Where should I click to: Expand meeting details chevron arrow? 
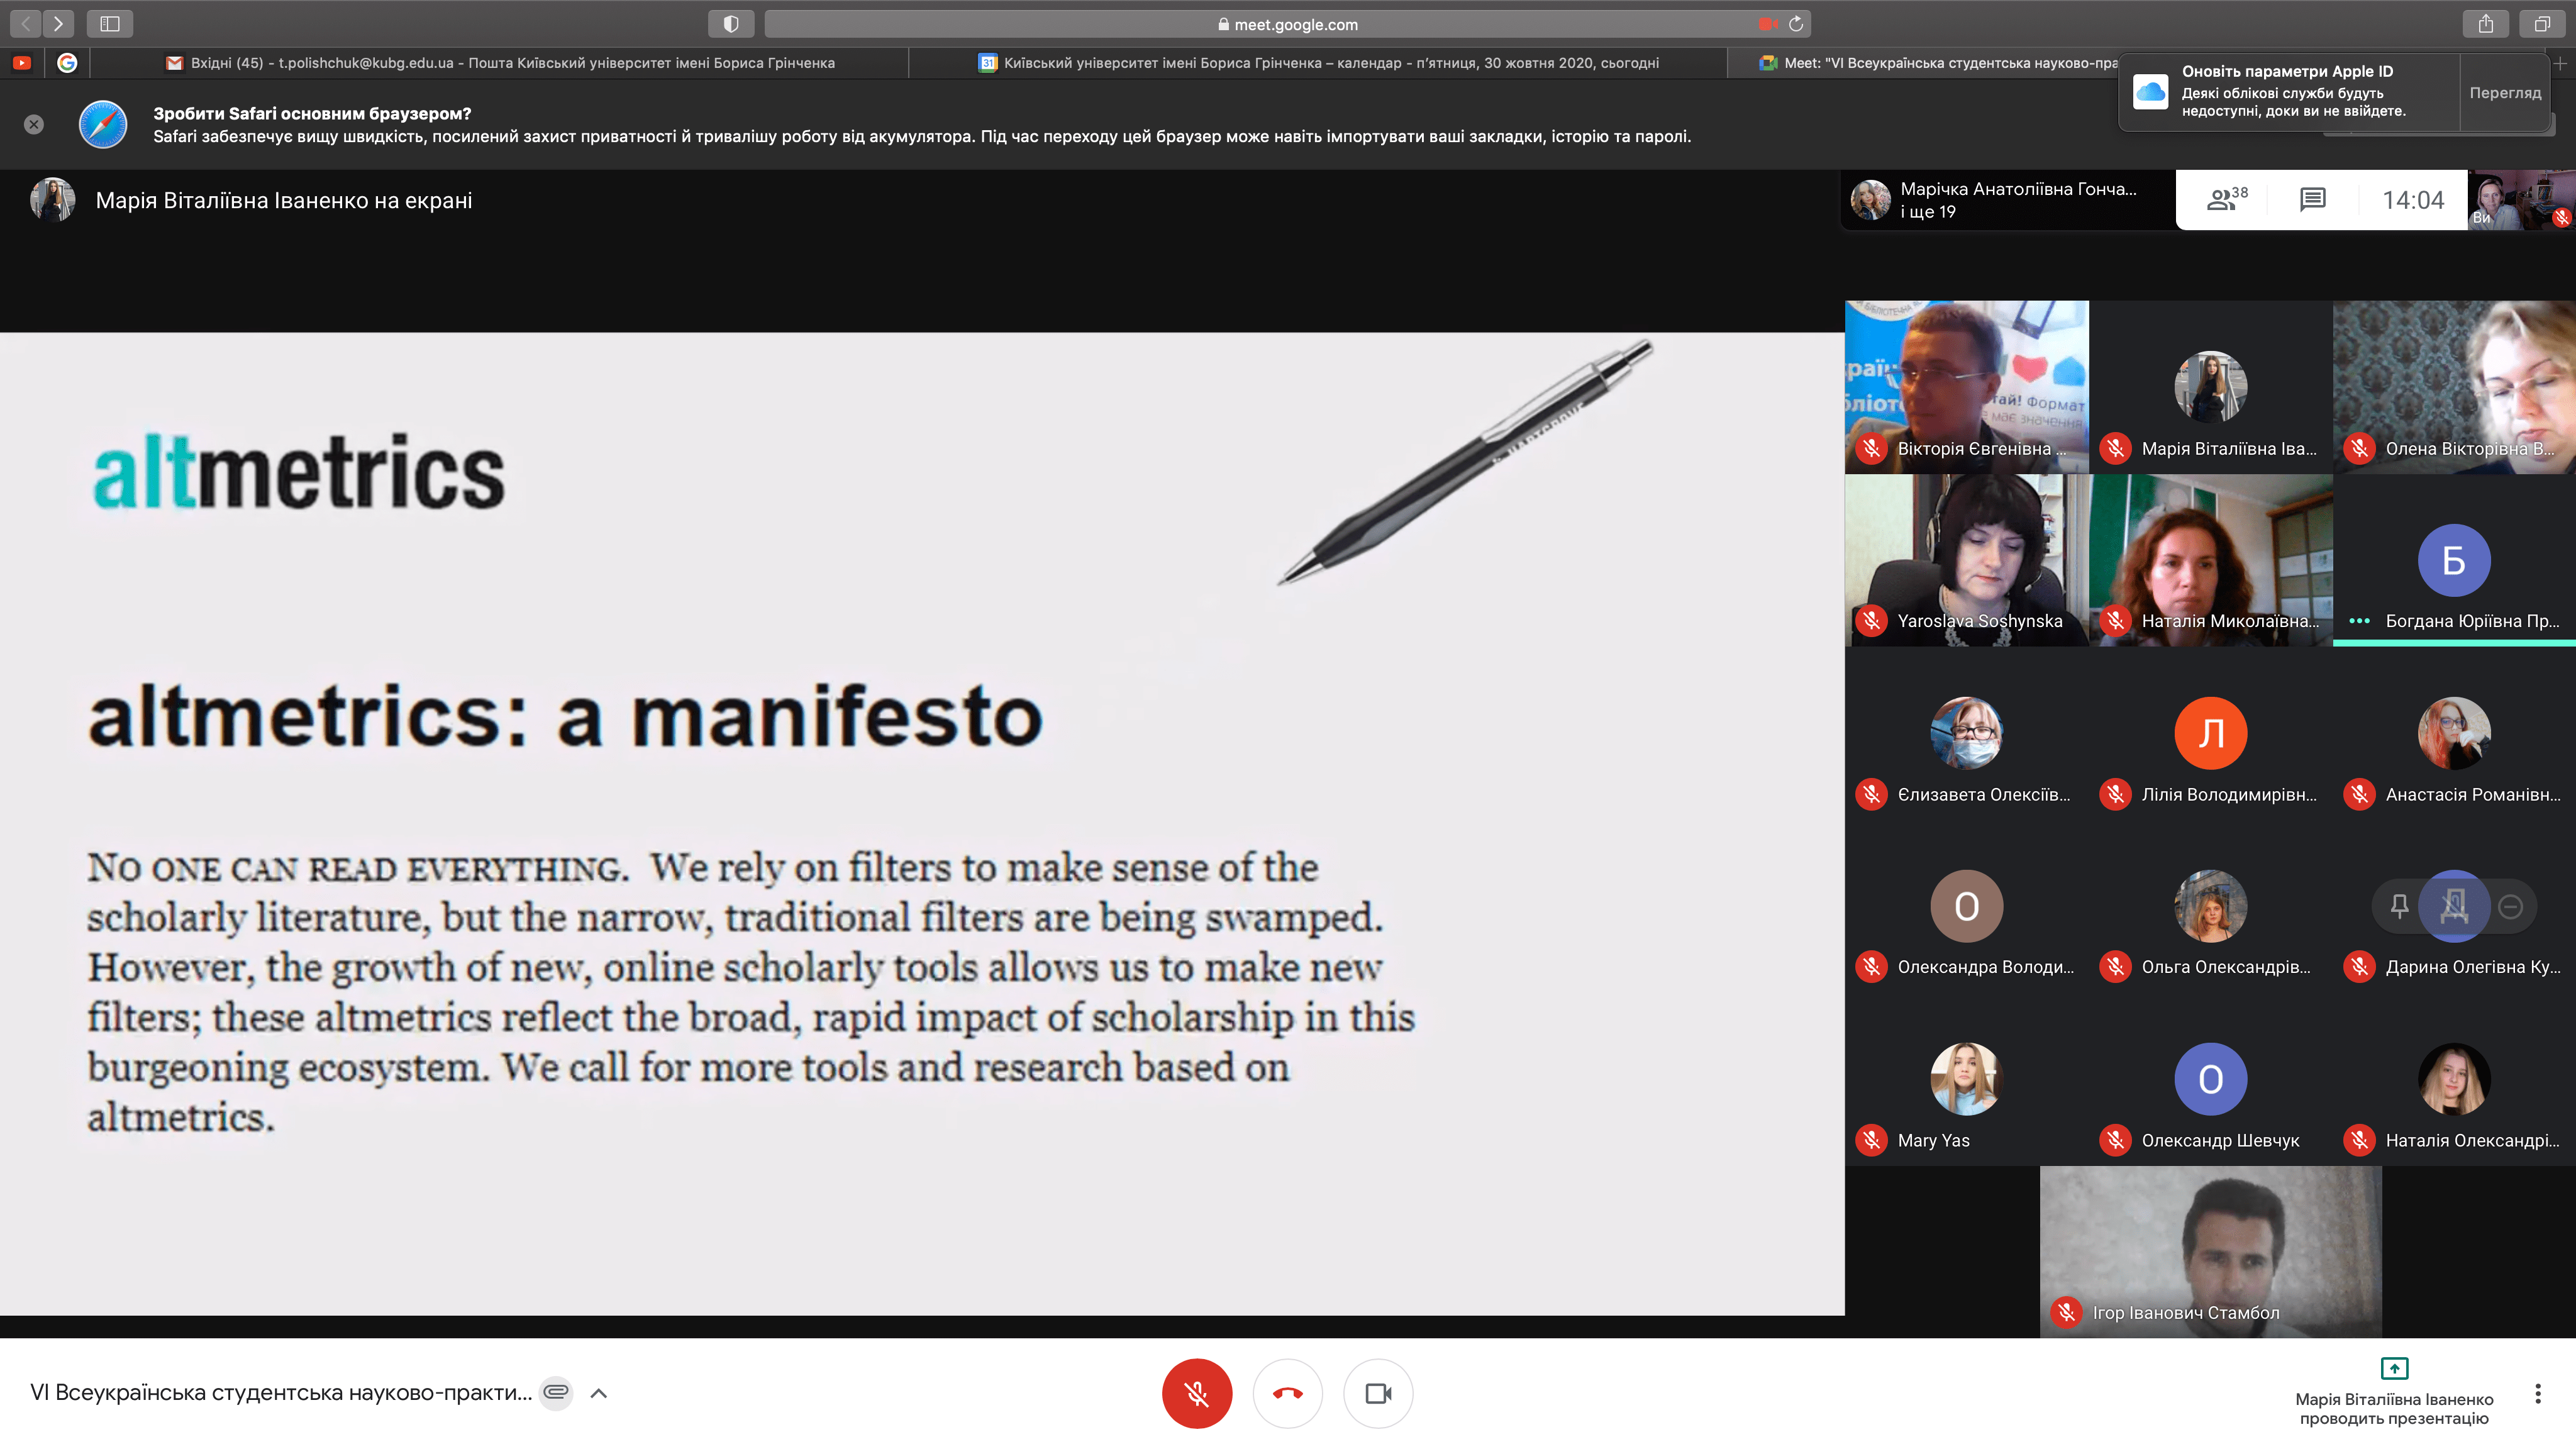click(x=599, y=1393)
